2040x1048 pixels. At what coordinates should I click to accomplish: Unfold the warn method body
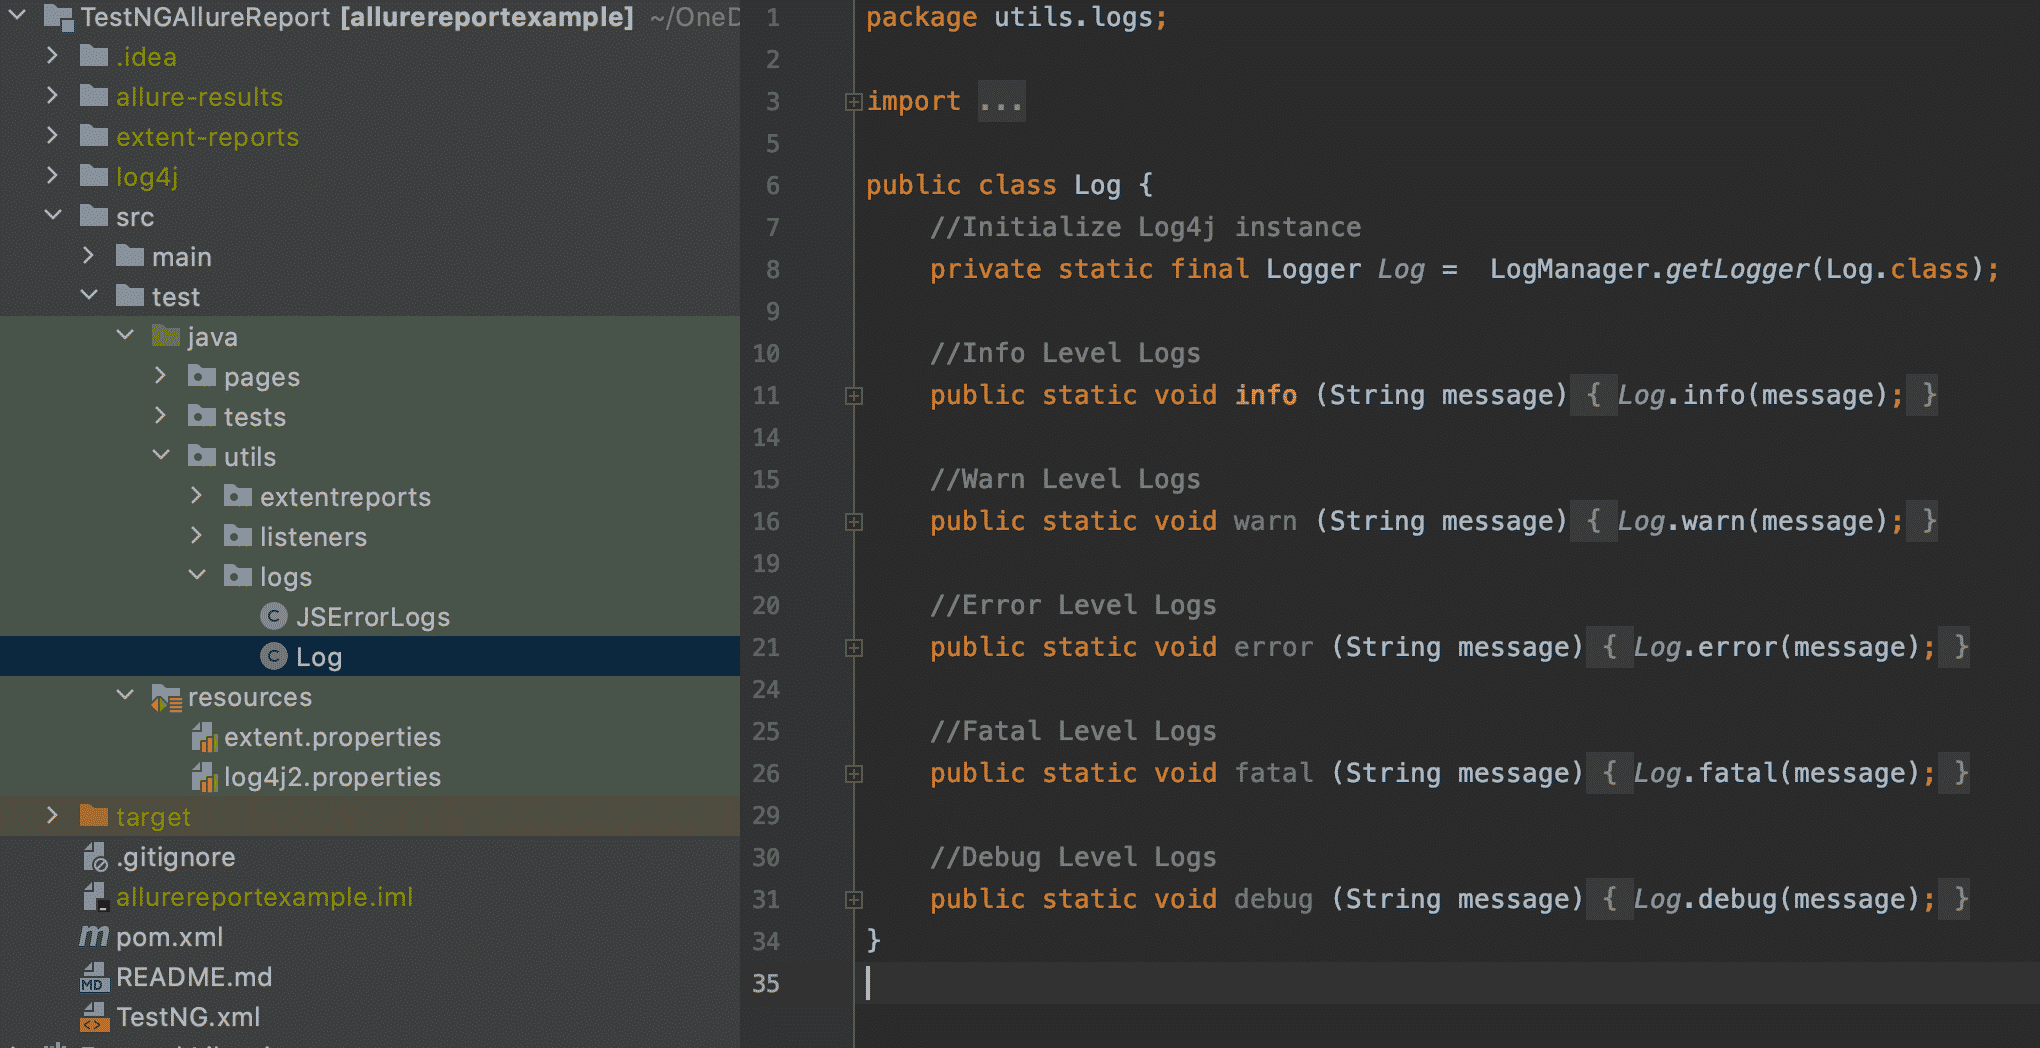point(854,522)
